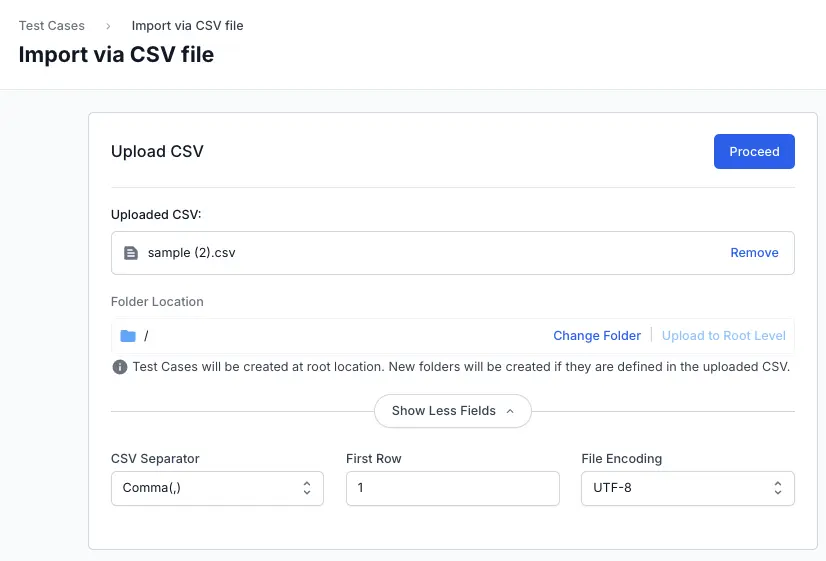Click the Import via CSV file page title
The height and width of the screenshot is (561, 826).
tap(116, 54)
